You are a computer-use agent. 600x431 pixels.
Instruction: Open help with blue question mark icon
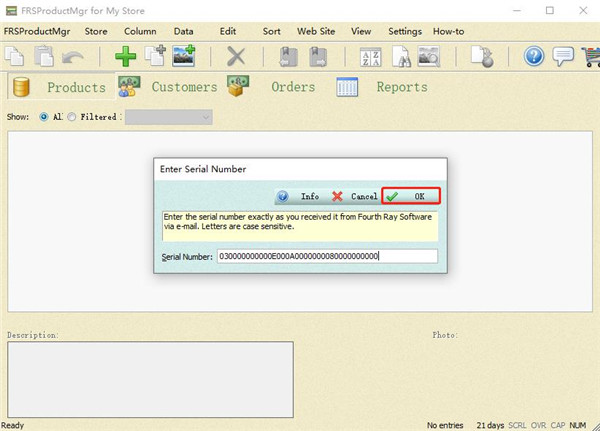534,56
